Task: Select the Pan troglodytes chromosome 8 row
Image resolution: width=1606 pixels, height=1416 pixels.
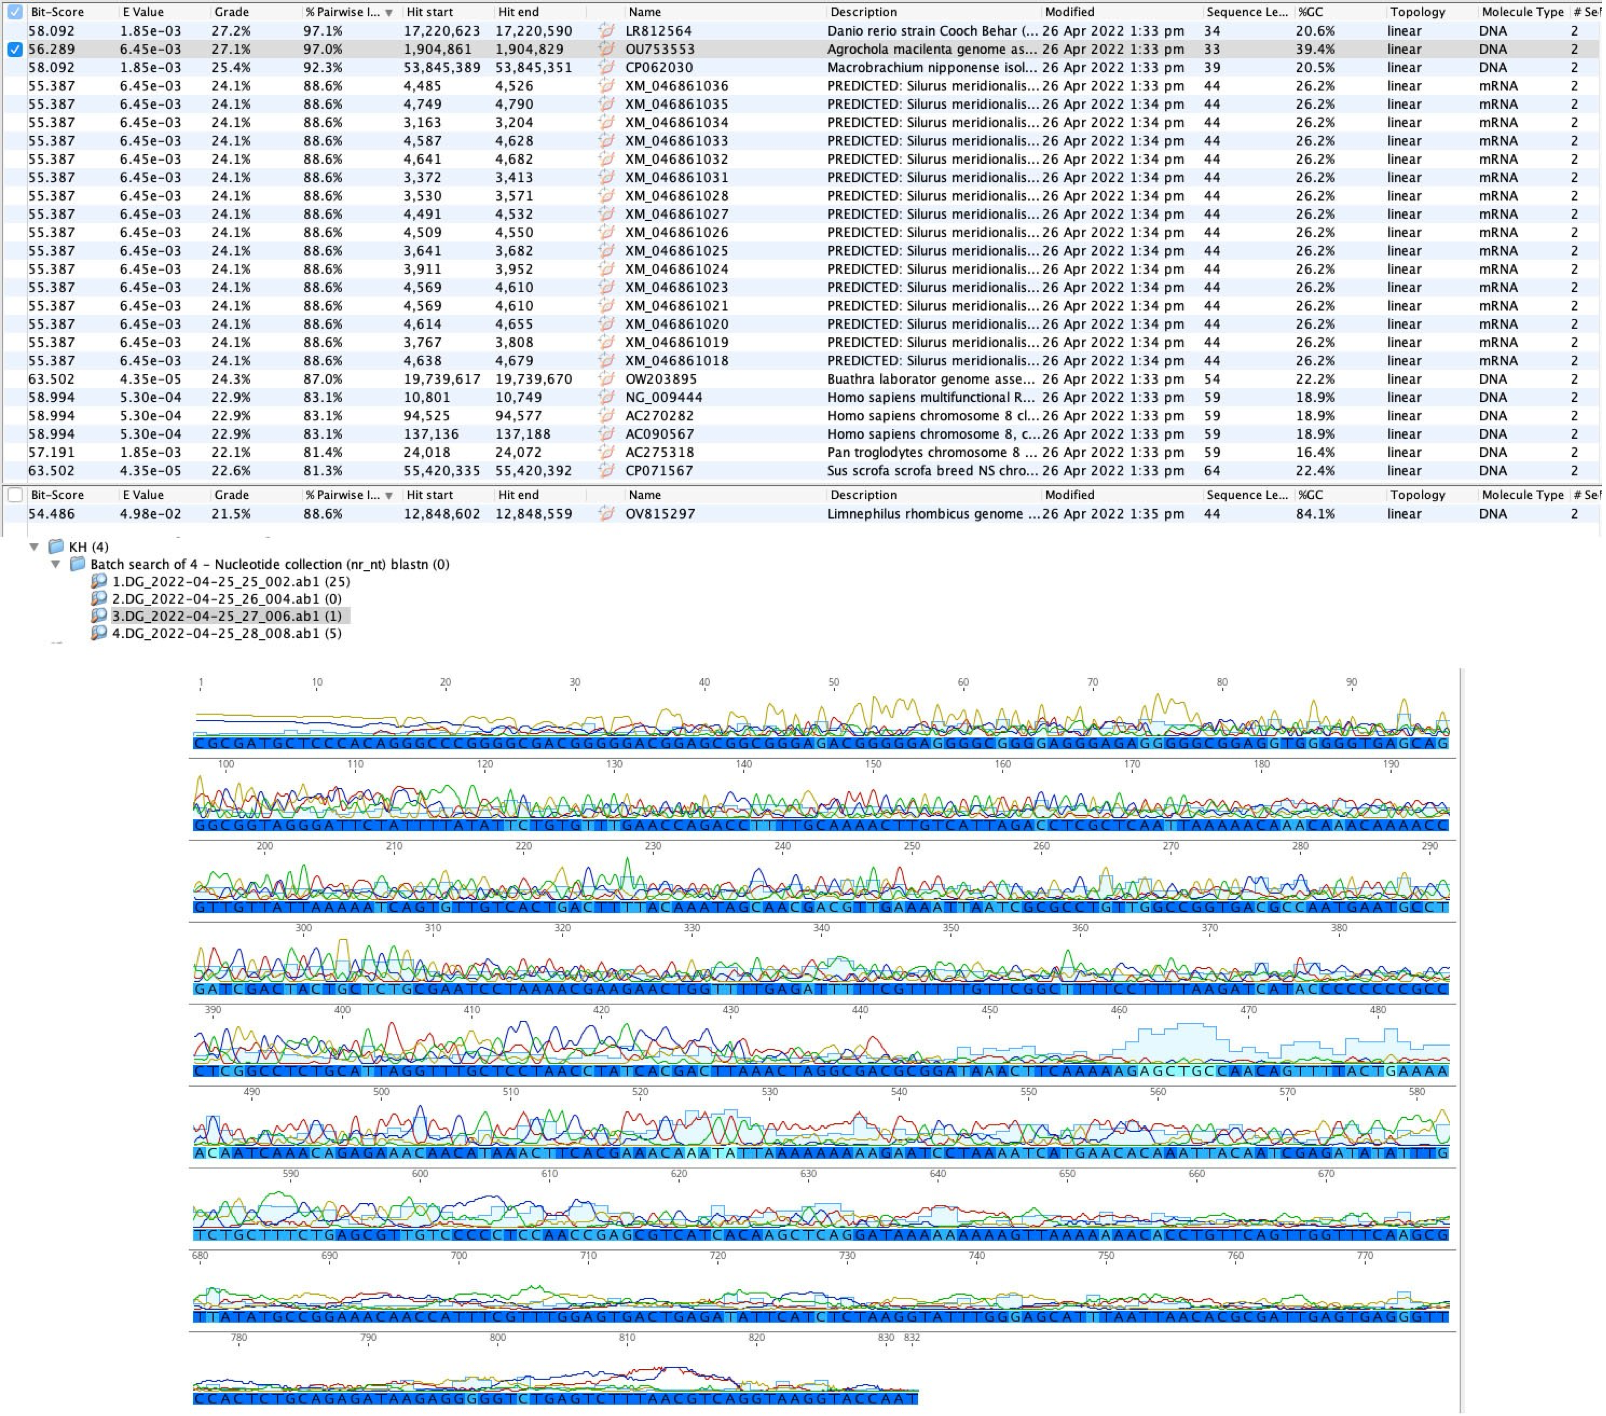Action: point(802,453)
